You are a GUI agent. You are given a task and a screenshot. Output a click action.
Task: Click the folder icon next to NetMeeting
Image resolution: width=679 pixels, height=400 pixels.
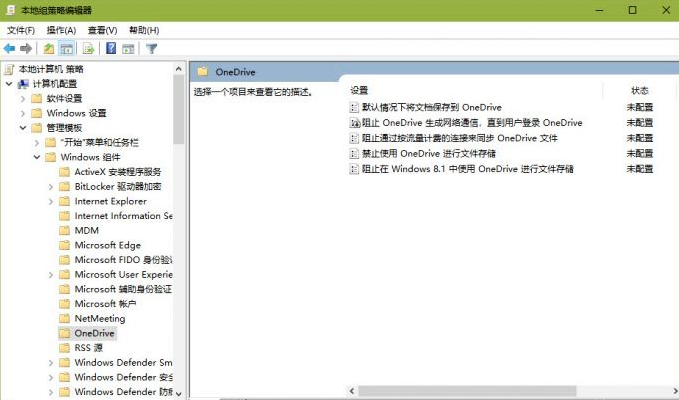point(64,318)
